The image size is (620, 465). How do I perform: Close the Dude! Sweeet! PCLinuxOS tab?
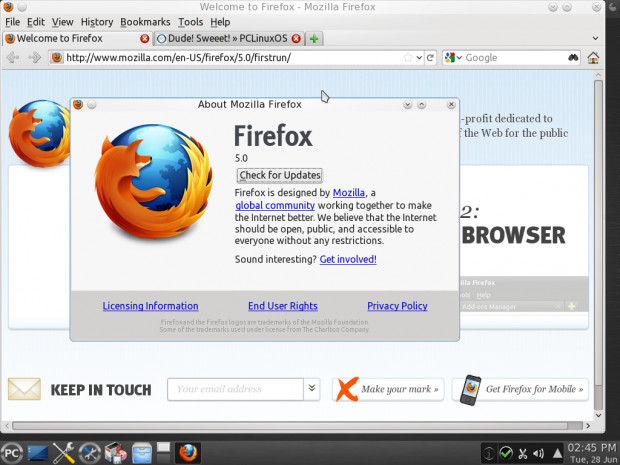coord(296,39)
